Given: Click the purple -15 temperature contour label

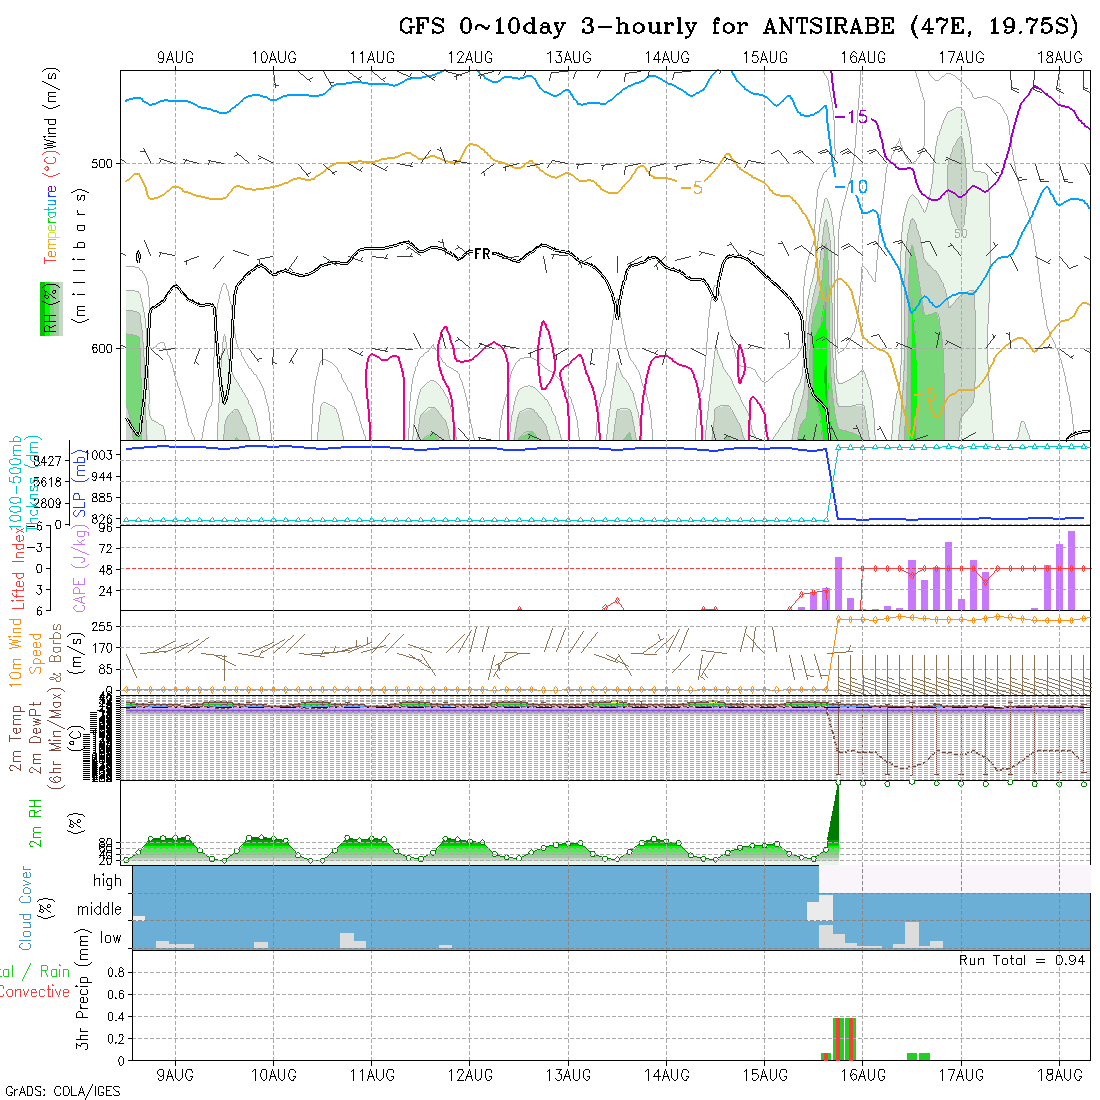Looking at the screenshot, I should (x=852, y=117).
